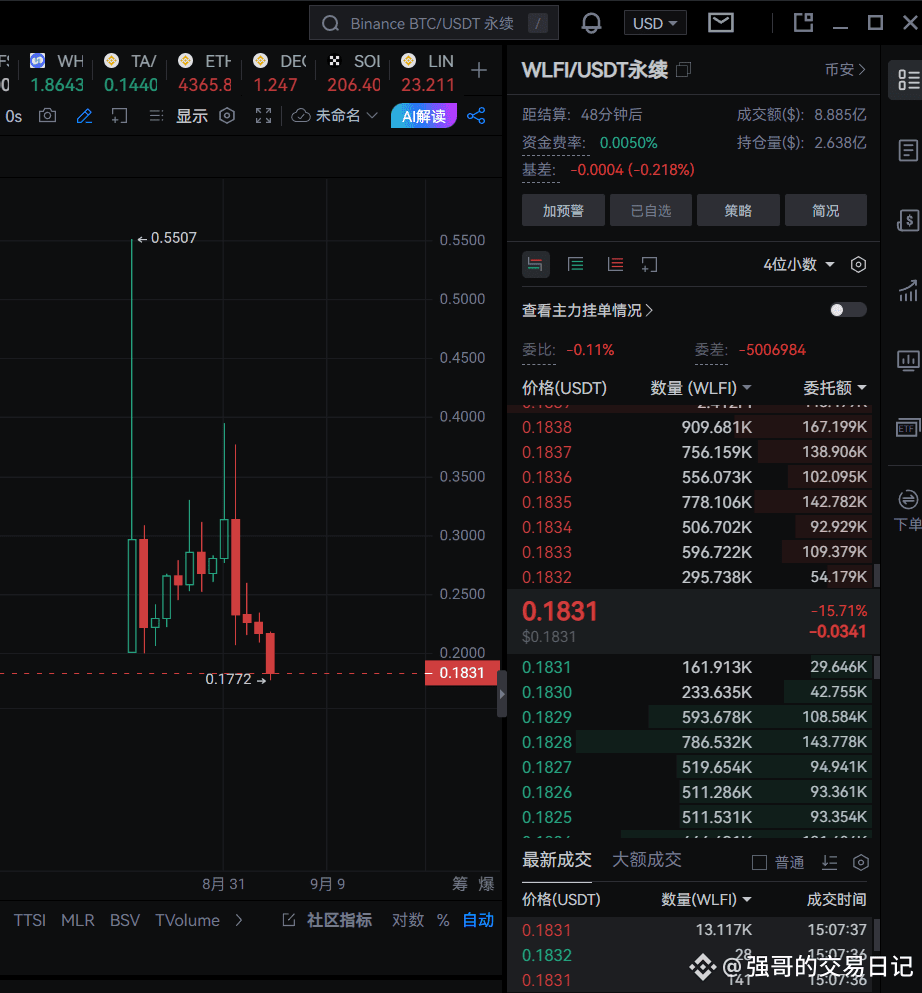Viewport: 922px width, 993px height.
Task: Open the list lines icon beside 显示
Action: coord(156,116)
